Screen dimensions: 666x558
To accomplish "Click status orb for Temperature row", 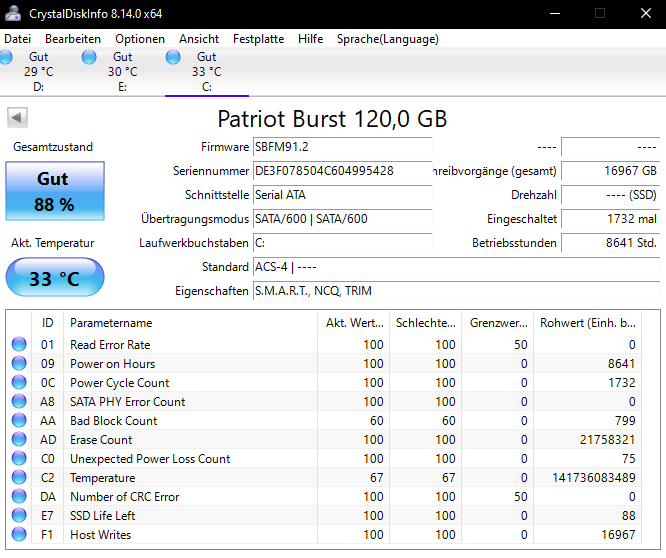I will tap(19, 477).
